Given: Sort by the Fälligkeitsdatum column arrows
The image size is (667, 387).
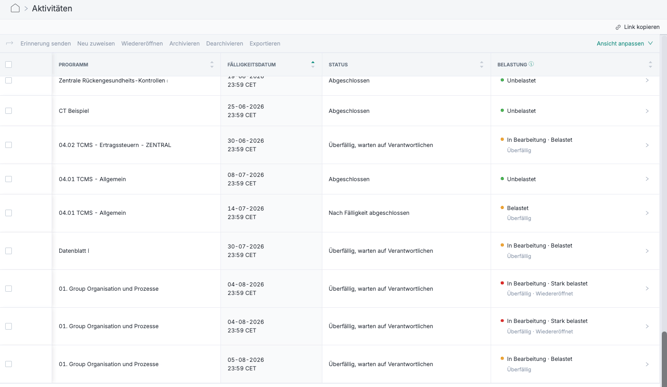Looking at the screenshot, I should point(313,65).
